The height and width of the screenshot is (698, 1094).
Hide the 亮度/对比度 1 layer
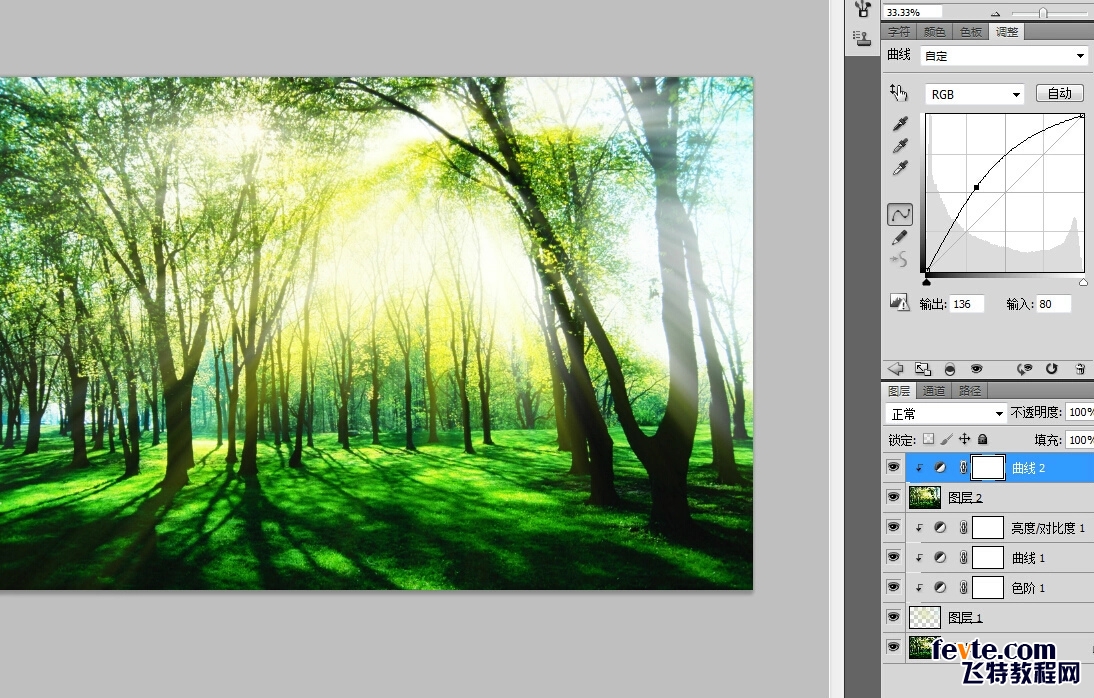893,527
